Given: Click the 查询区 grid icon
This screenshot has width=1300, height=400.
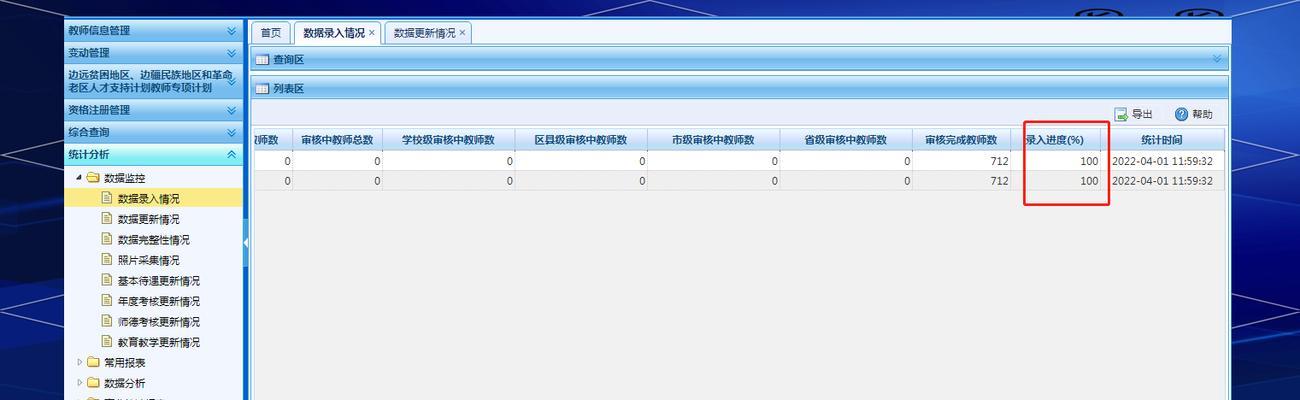Looking at the screenshot, I should pos(263,60).
